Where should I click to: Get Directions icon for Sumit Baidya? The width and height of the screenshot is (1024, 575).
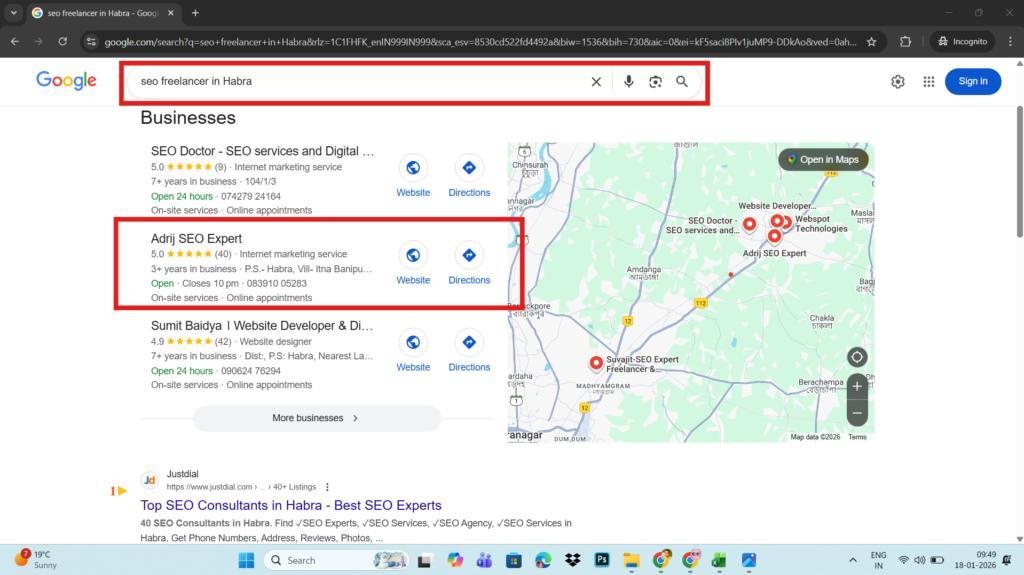pos(469,342)
